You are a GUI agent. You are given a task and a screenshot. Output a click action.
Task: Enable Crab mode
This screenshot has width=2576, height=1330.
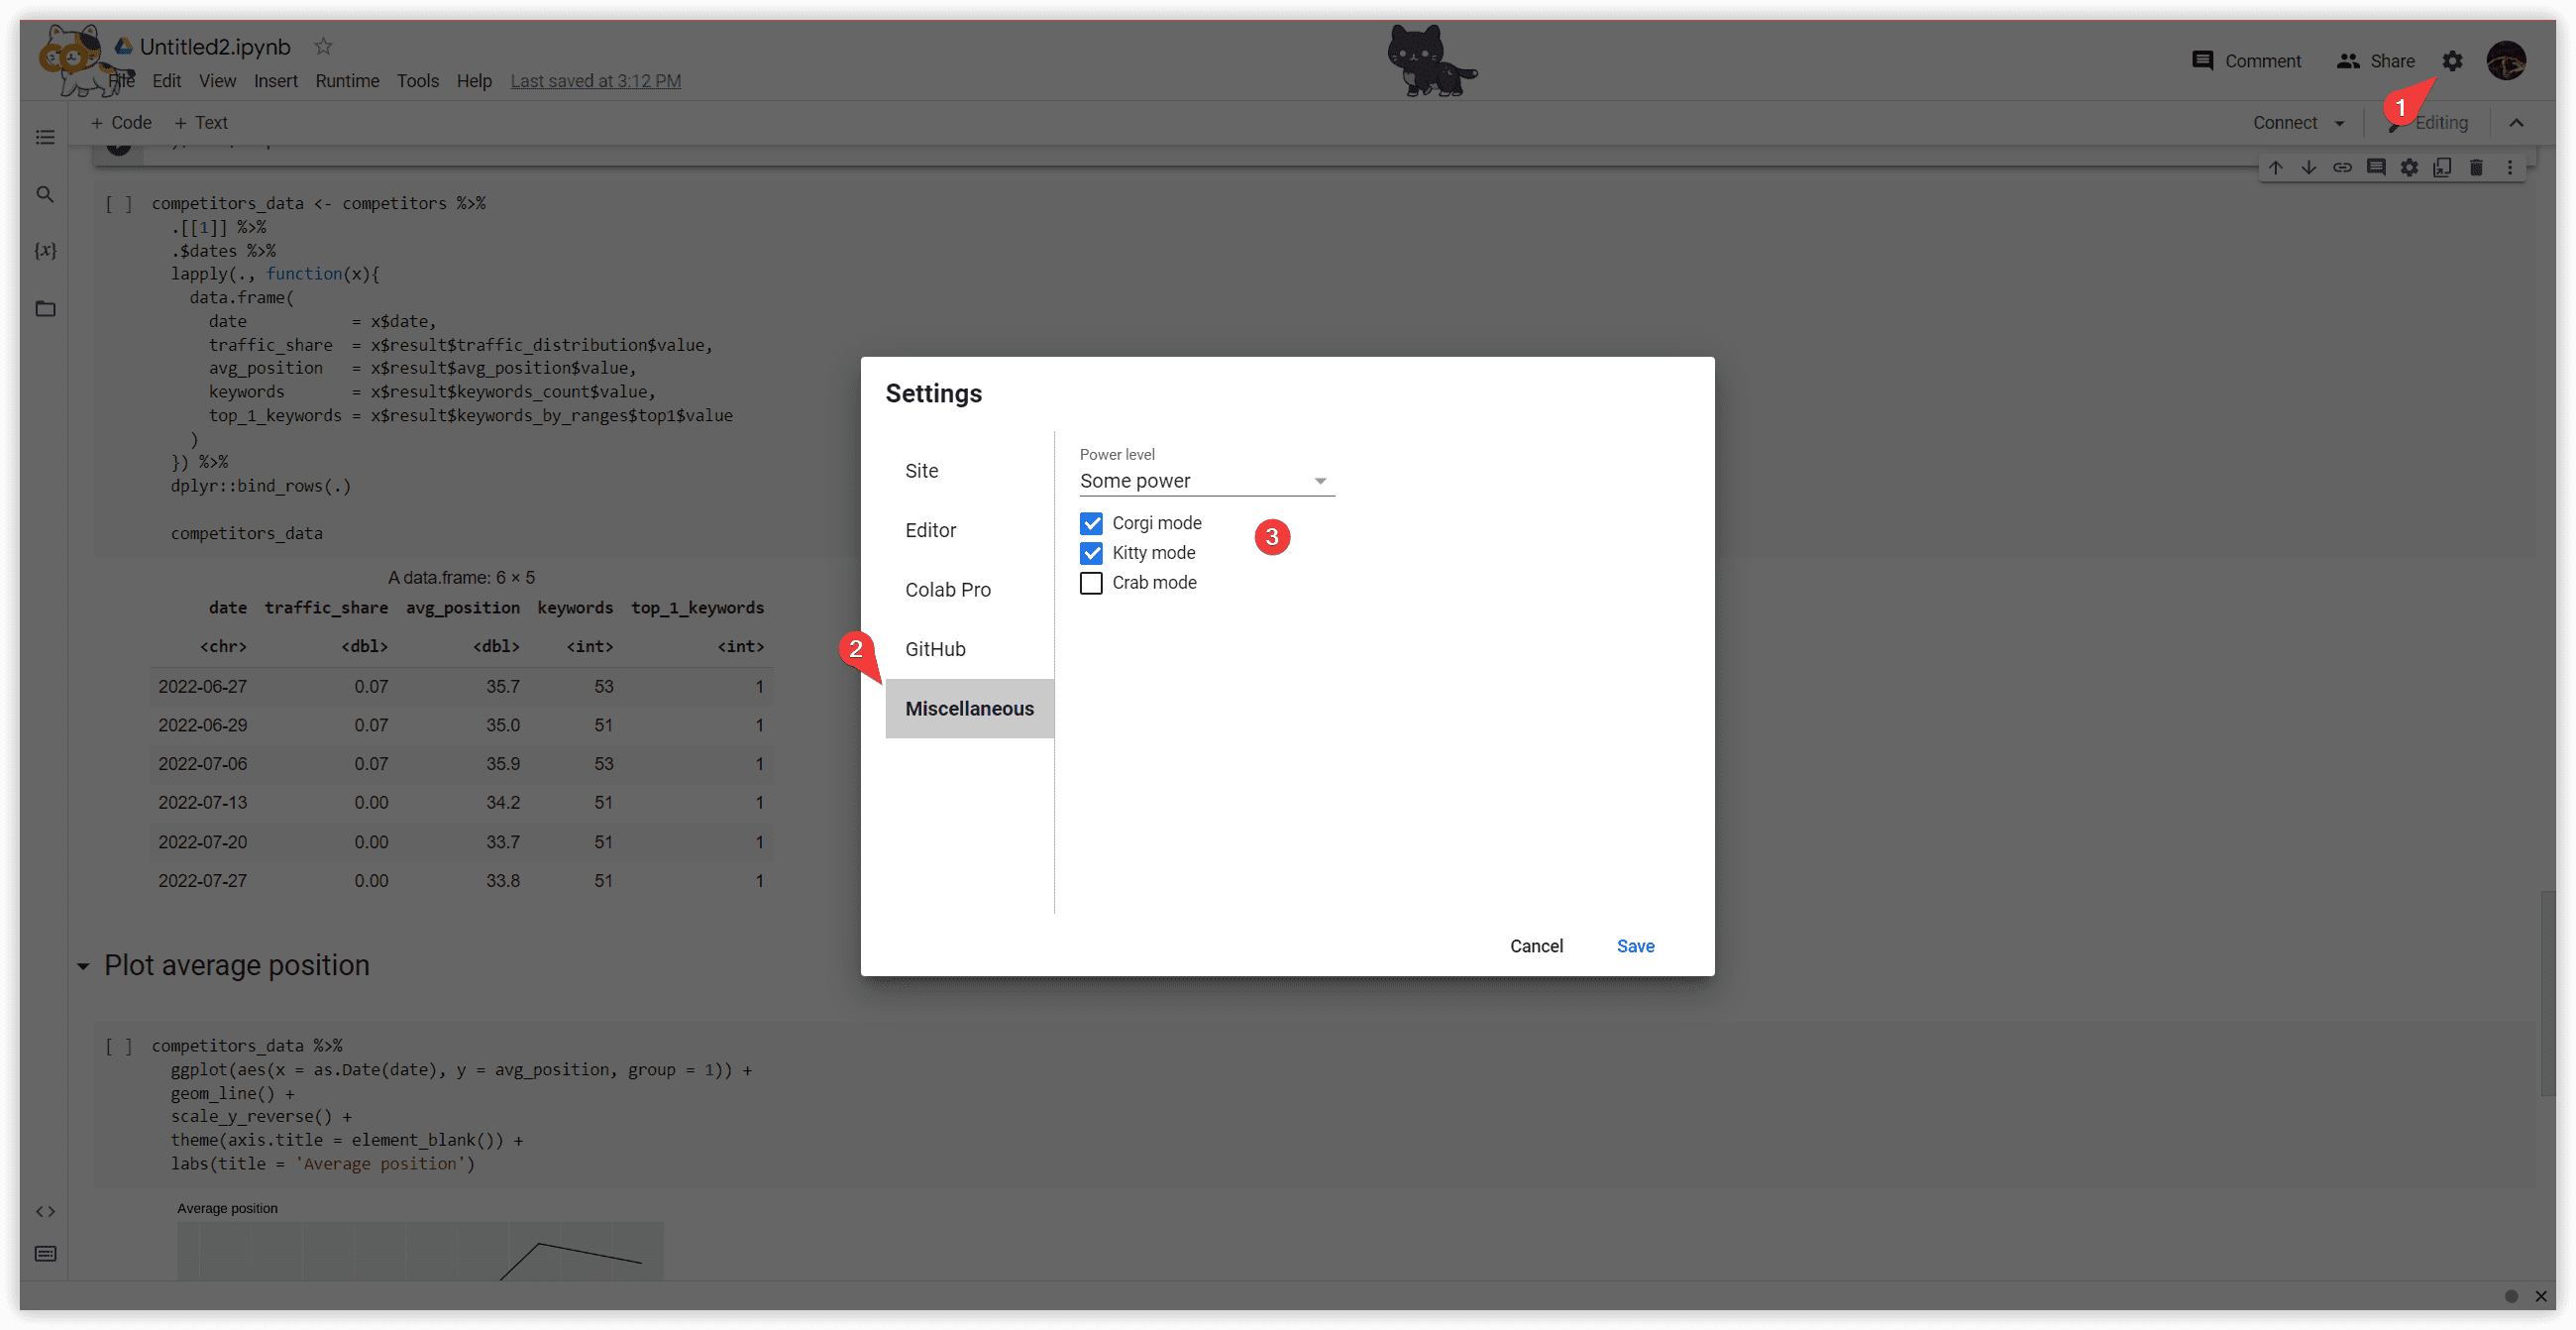point(1091,582)
